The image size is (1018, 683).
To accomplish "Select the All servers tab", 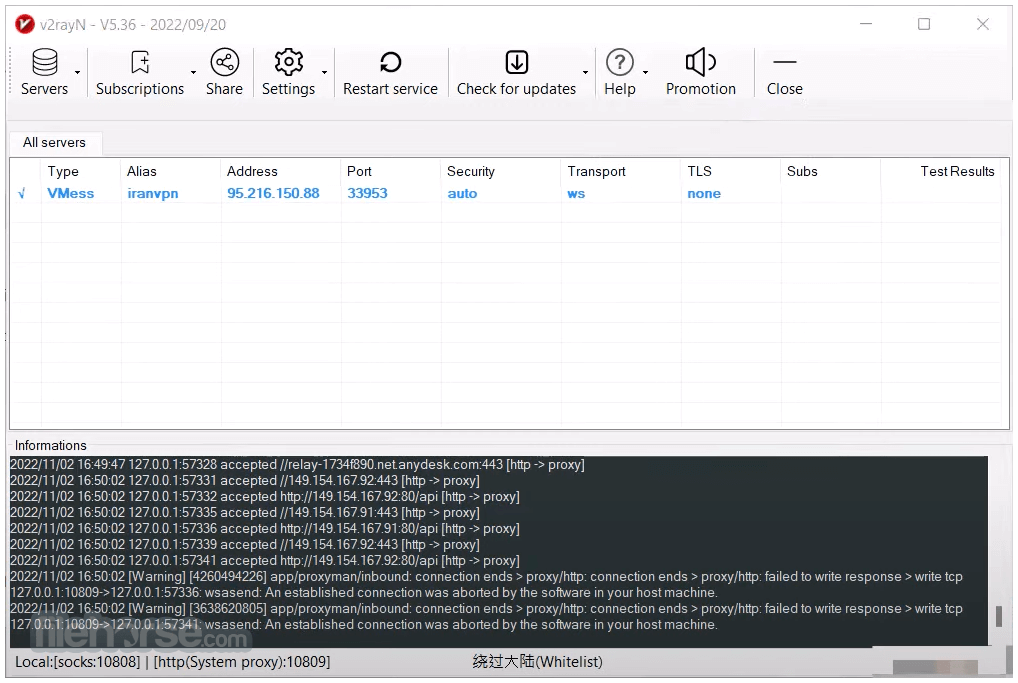I will 55,142.
